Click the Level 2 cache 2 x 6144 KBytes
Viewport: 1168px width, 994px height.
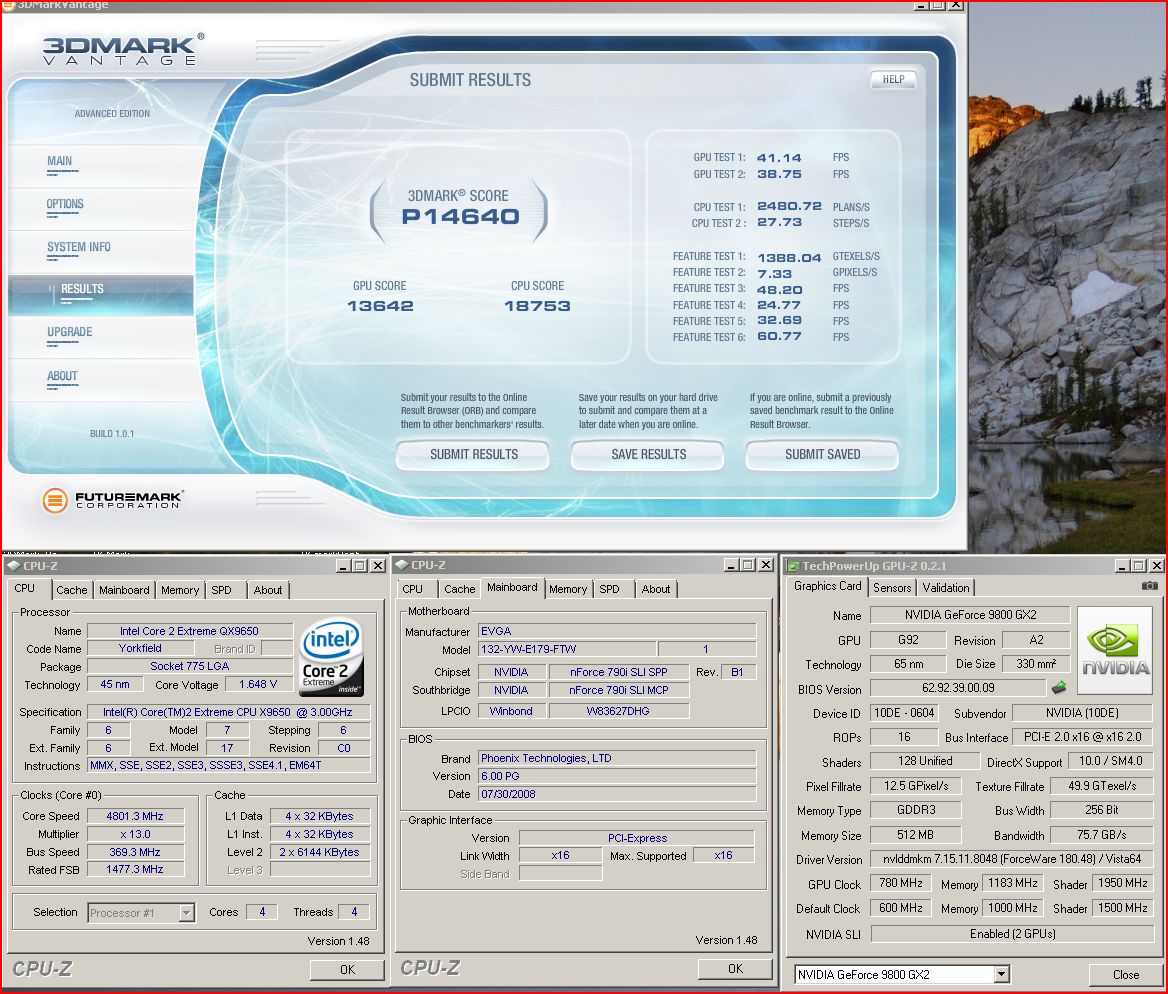(319, 852)
